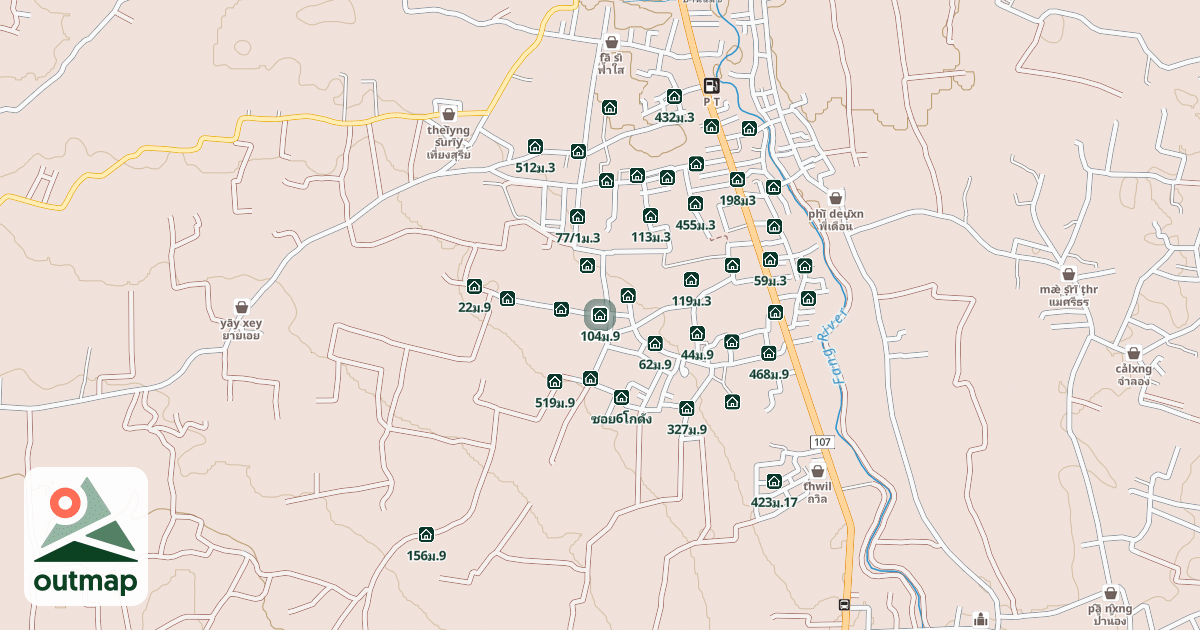This screenshot has height=630, width=1200.
Task: Select the house marker labeled 423ม.17
Action: coord(774,481)
